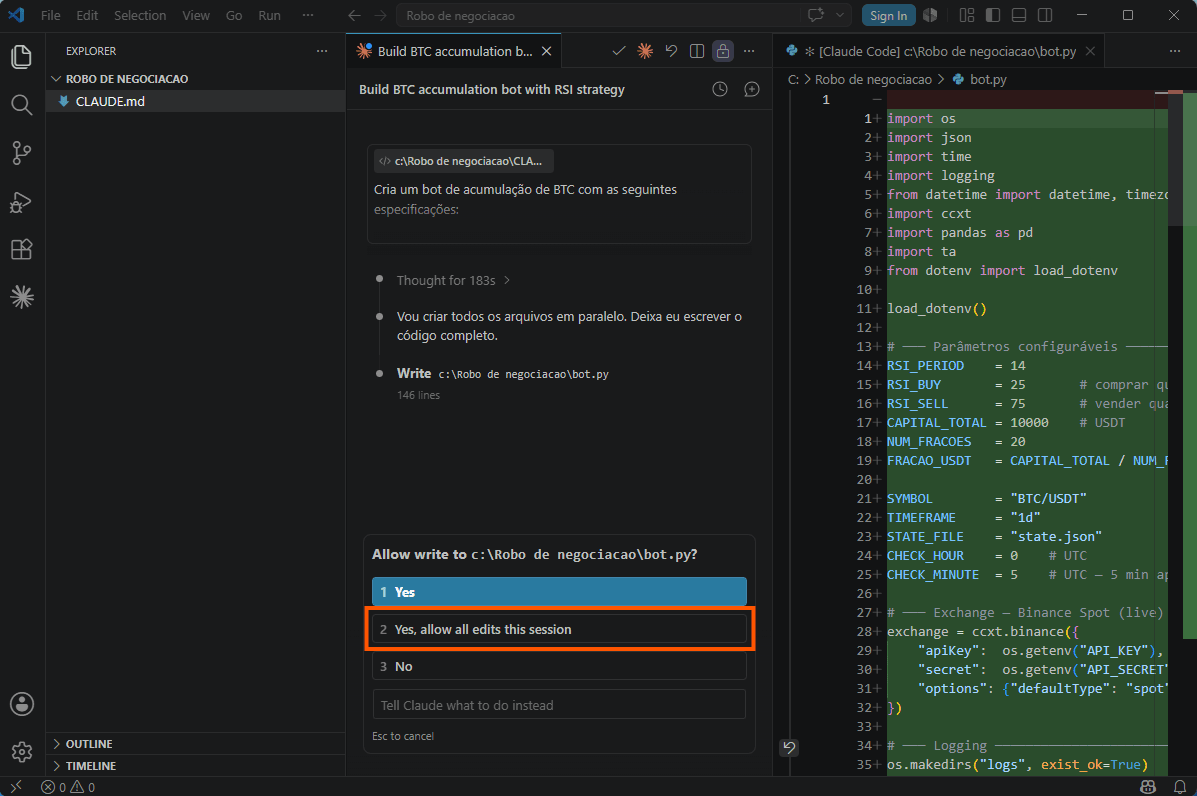Click the diff editor overview ruler scrollbar
This screenshot has height=796, width=1197.
1189,433
